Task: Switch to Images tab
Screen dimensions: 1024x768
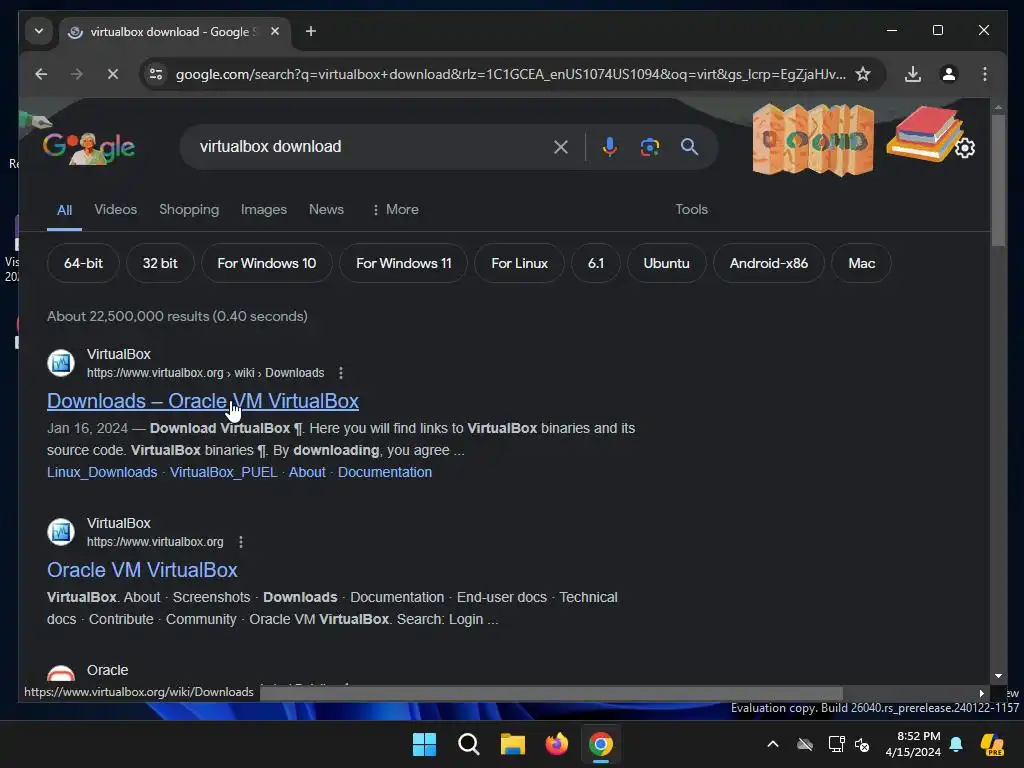Action: (x=264, y=210)
